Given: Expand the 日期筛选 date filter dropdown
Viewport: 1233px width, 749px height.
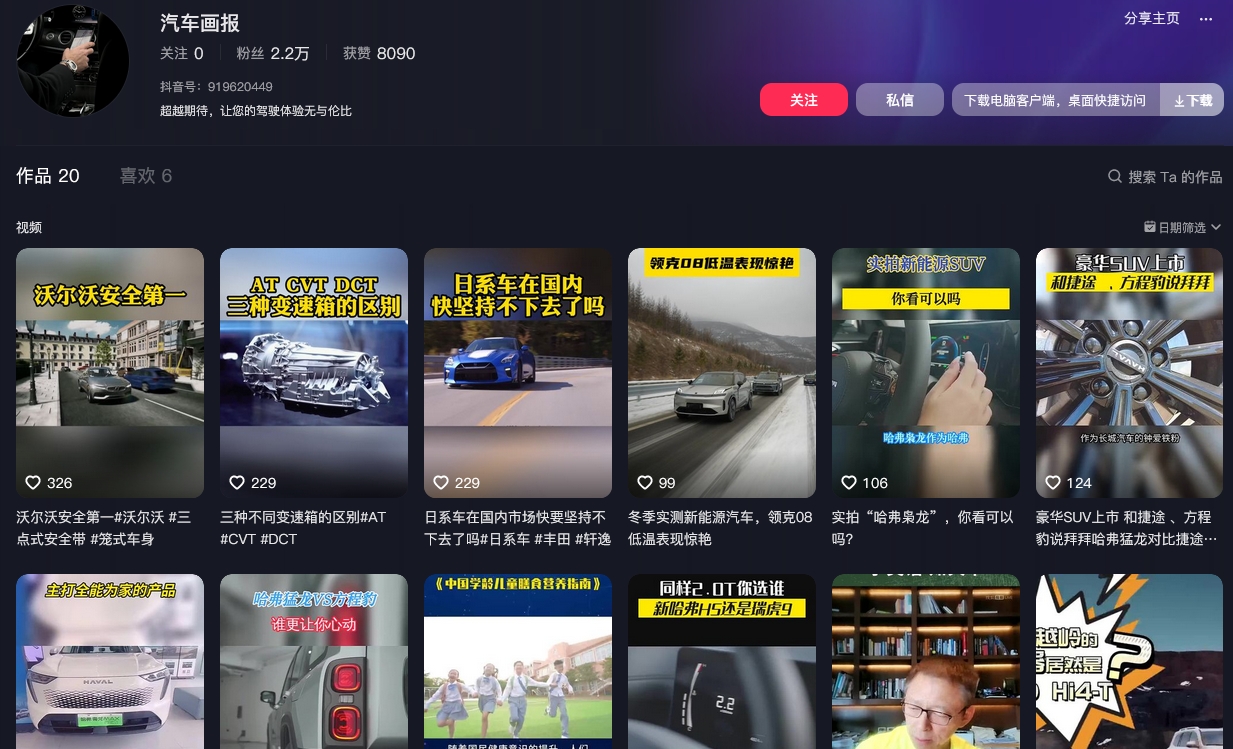Looking at the screenshot, I should tap(1183, 227).
